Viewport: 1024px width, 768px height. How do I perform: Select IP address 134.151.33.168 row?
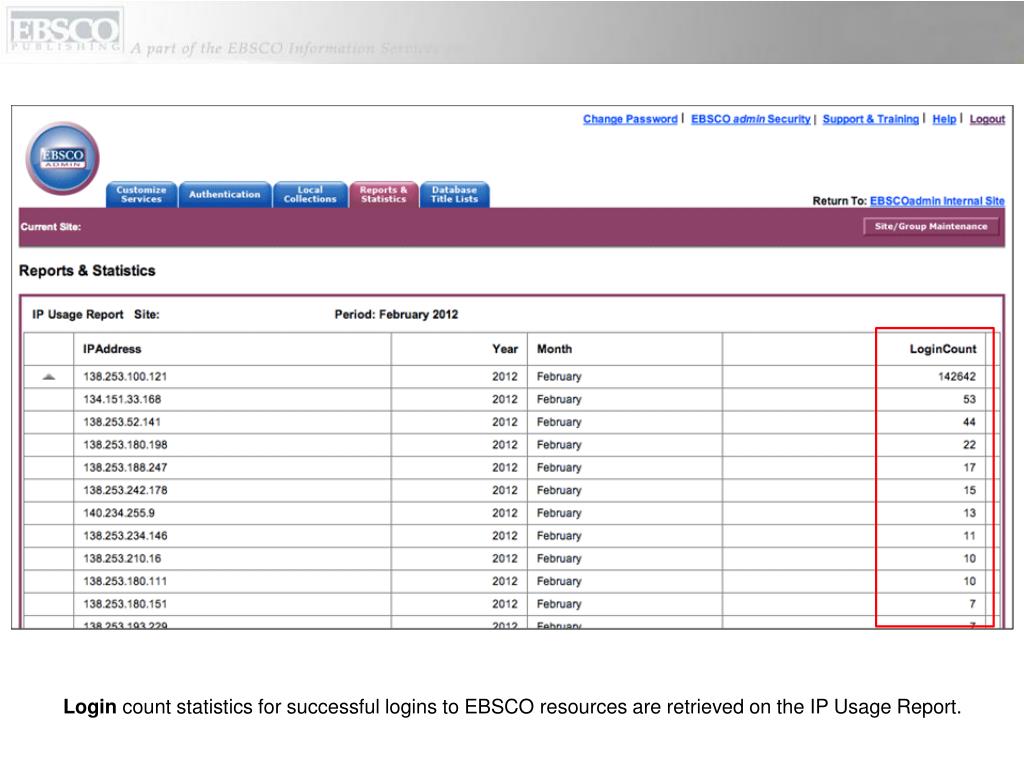122,400
